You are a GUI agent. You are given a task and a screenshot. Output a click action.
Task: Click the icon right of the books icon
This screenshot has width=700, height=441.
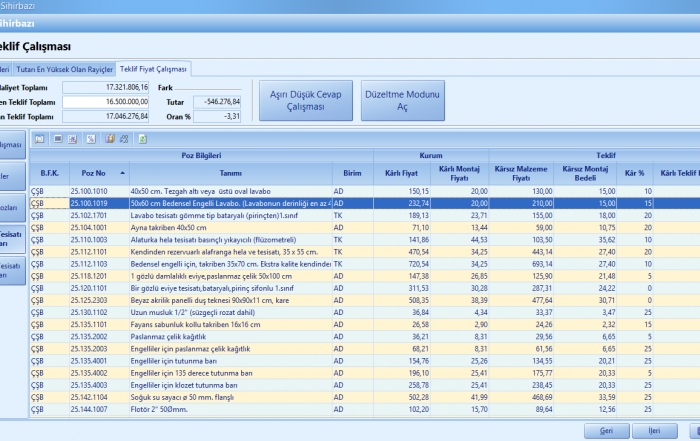tap(124, 138)
